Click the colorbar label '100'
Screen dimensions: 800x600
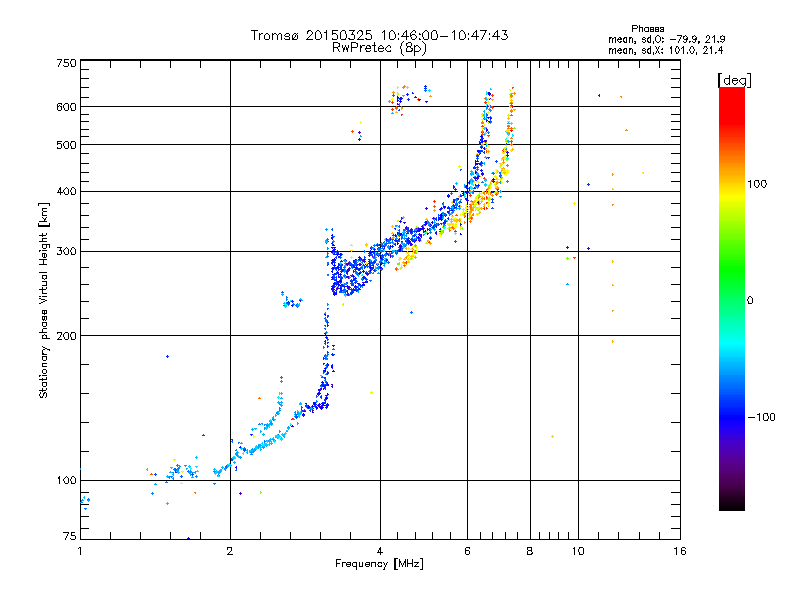(757, 184)
